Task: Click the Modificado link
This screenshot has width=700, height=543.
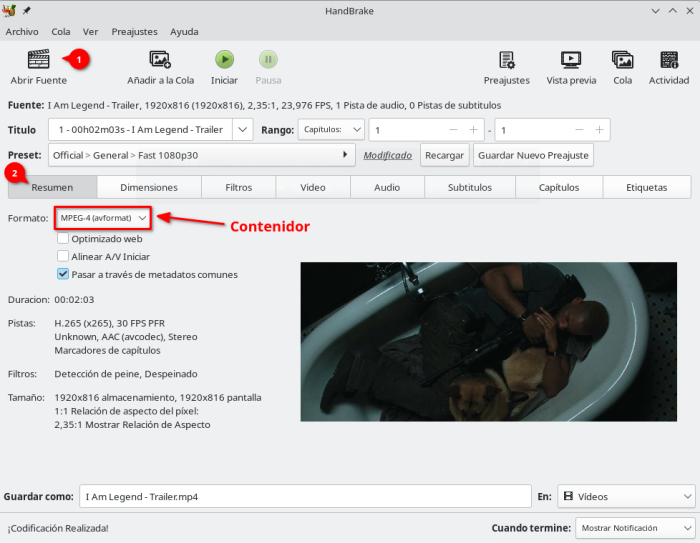Action: 388,155
